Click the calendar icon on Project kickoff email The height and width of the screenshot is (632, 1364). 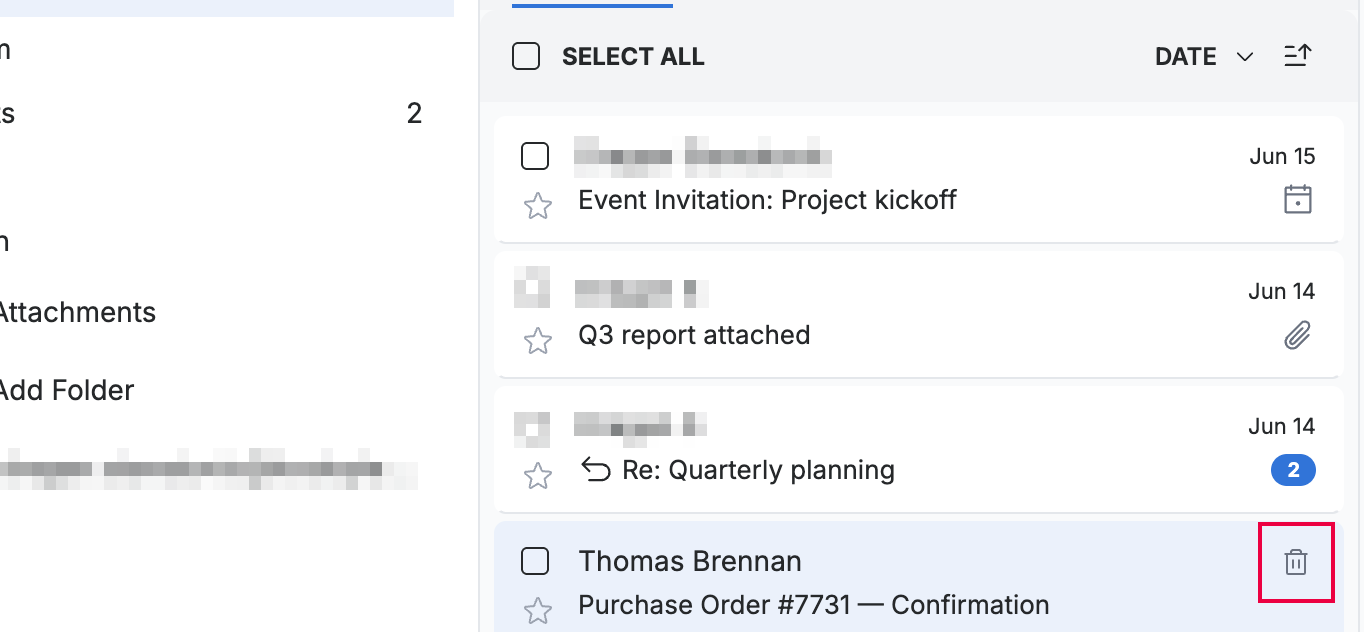[x=1297, y=199]
